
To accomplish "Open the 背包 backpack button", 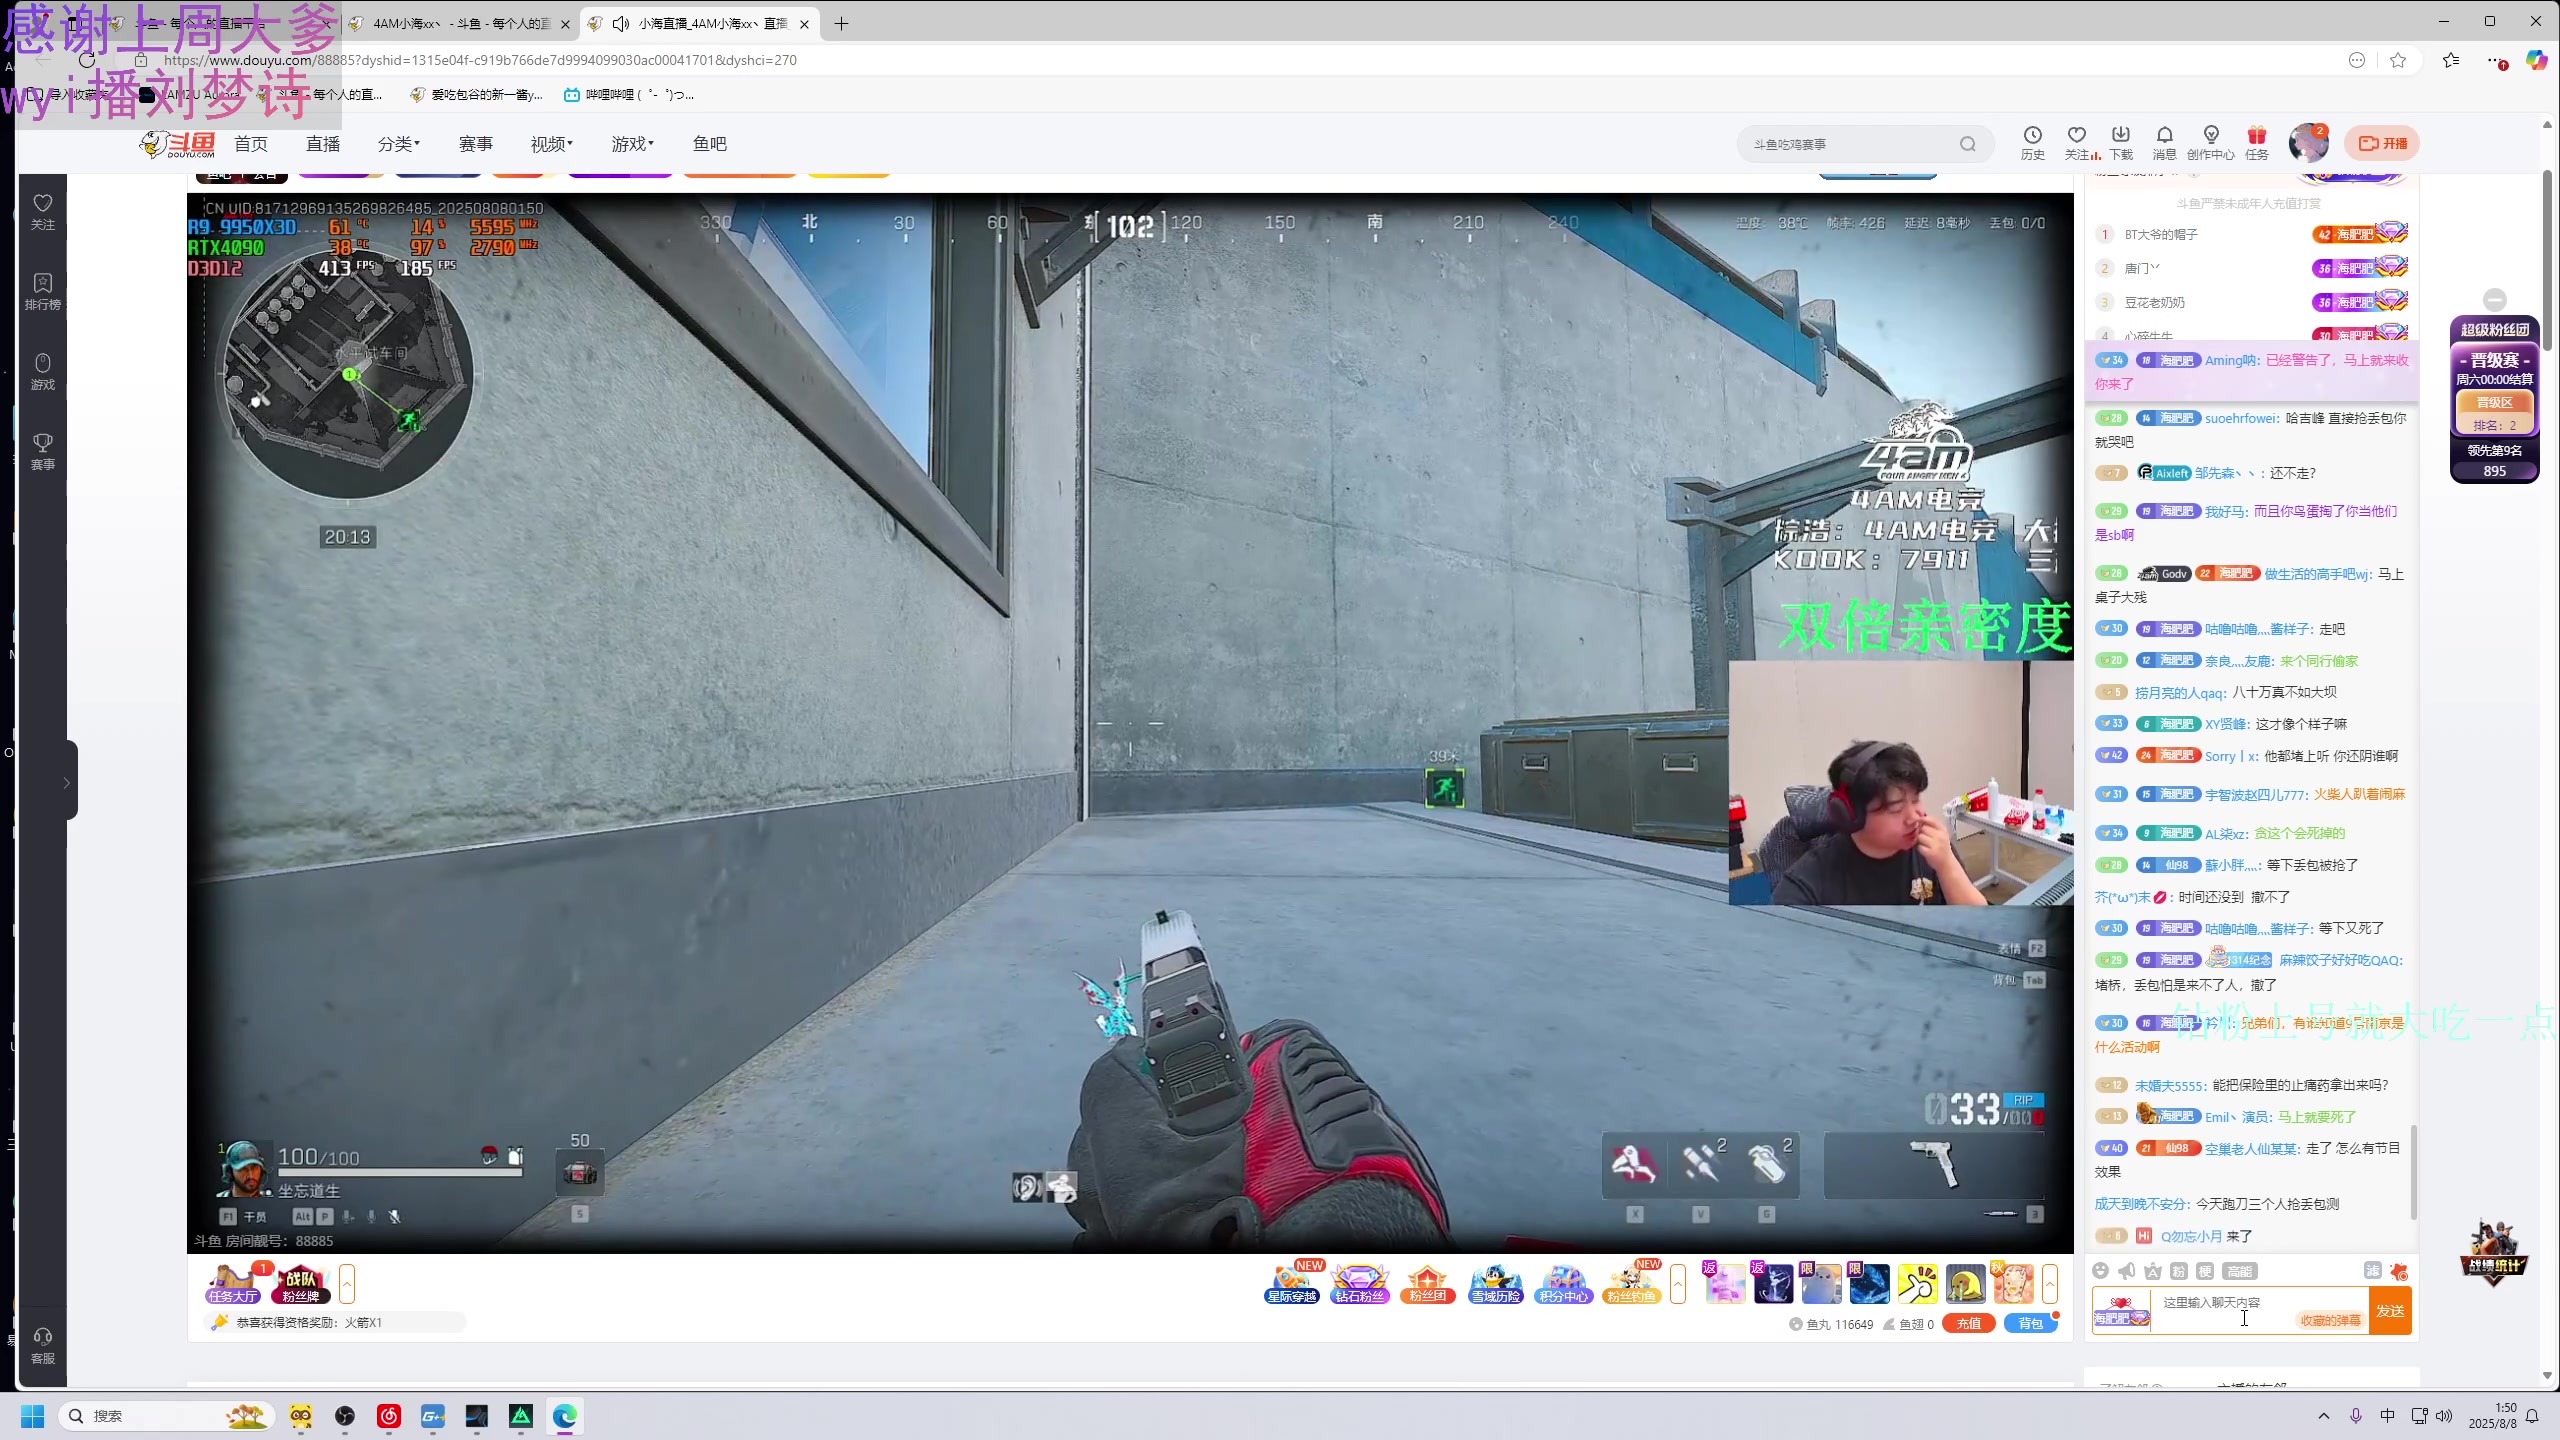I will [x=2030, y=1323].
